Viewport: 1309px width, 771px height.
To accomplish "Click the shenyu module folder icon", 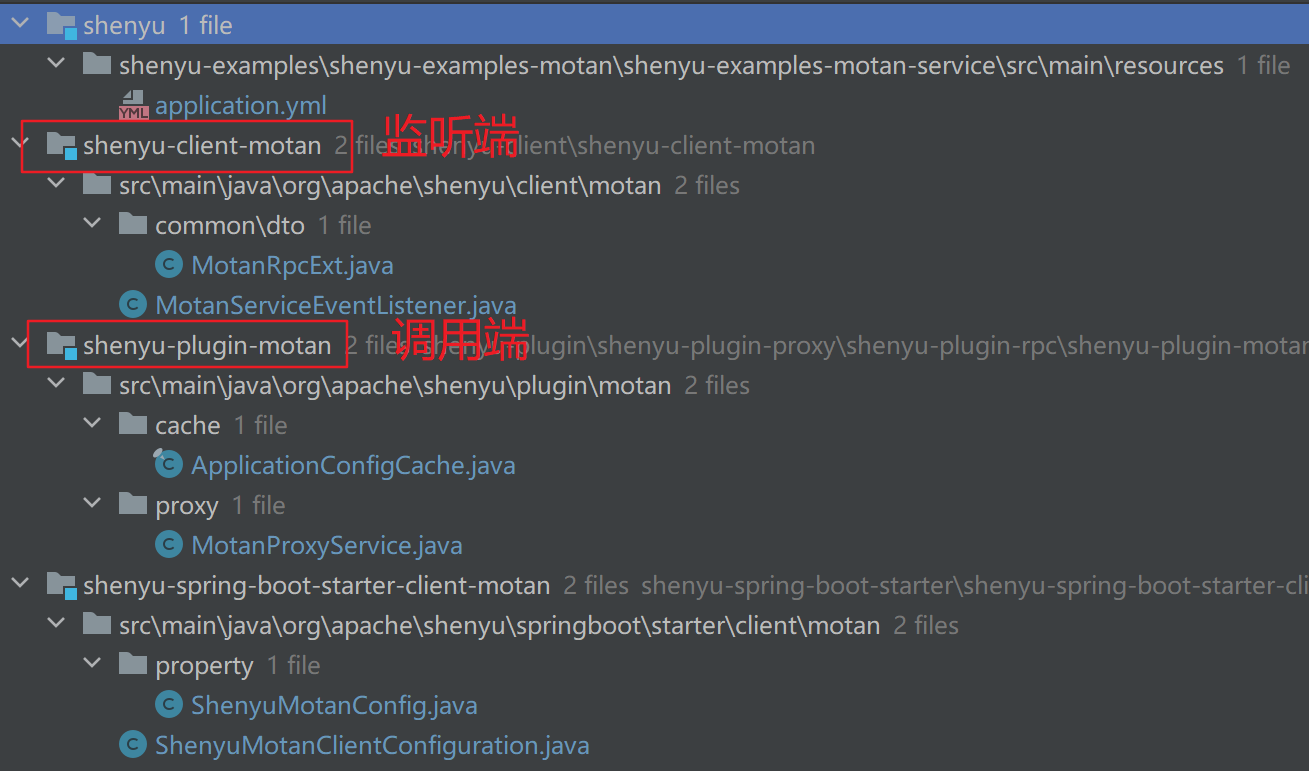I will point(61,26).
